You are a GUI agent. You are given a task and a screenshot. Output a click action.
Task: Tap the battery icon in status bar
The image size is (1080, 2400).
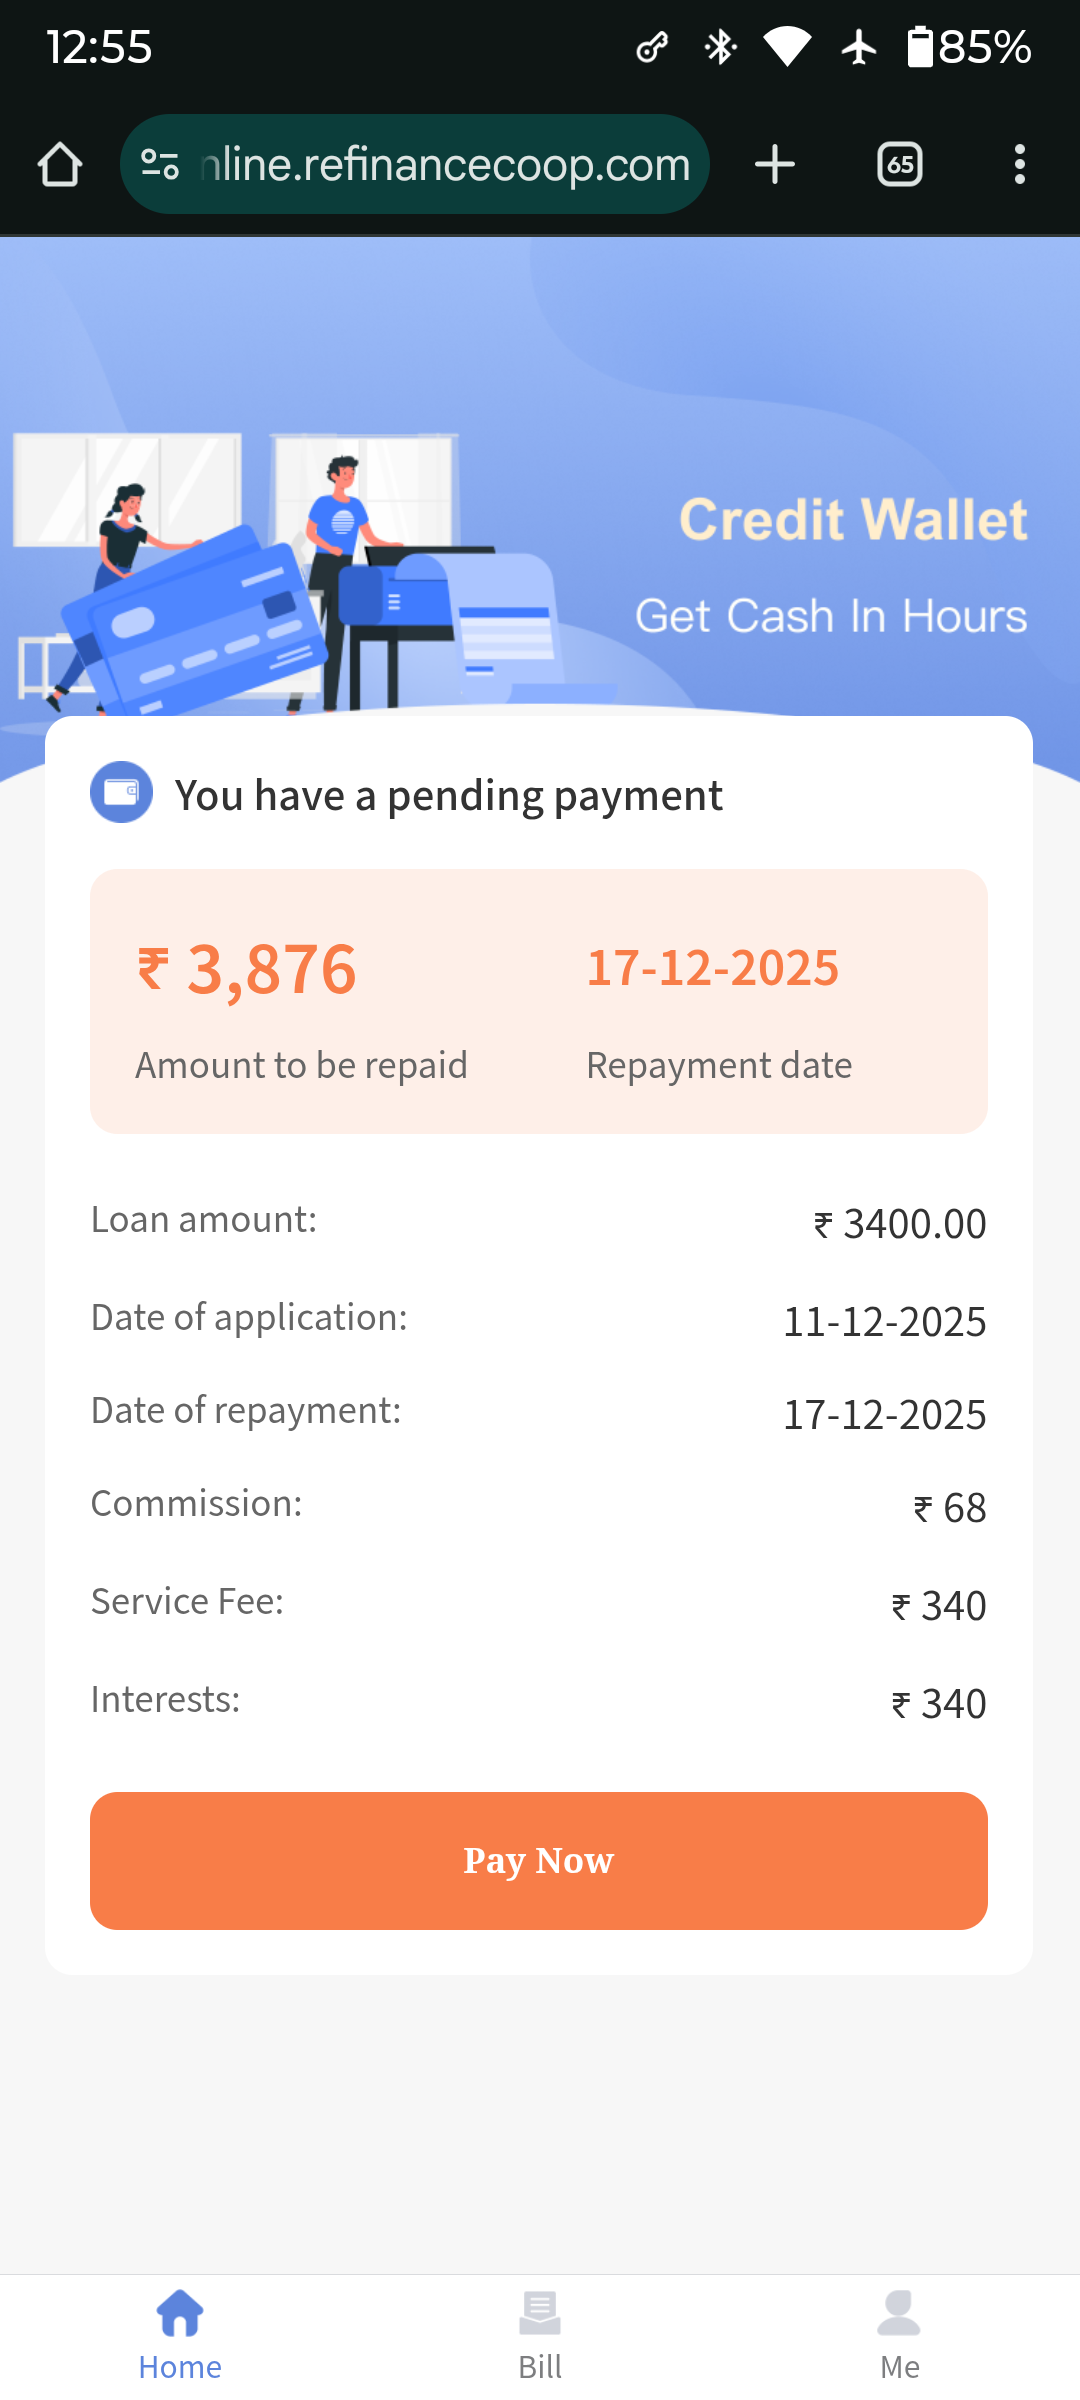920,47
